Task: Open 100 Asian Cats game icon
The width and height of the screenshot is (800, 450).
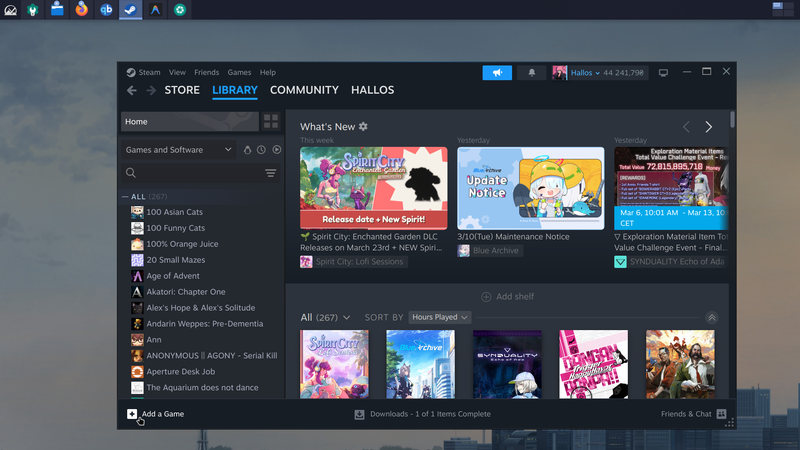Action: [137, 212]
